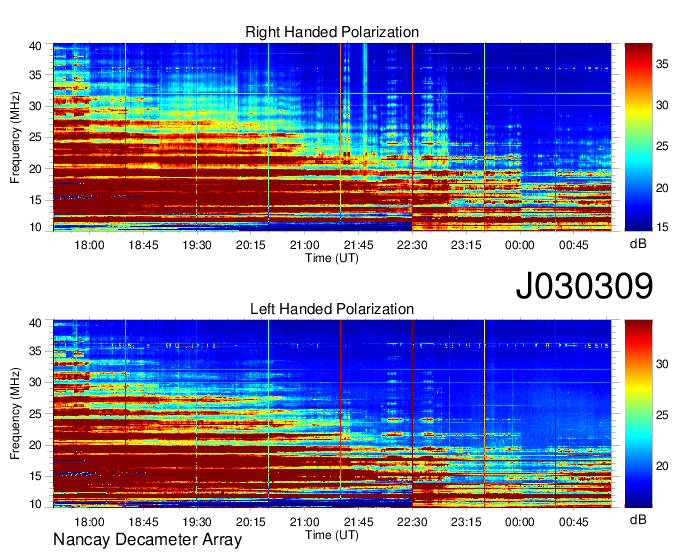Click "21:00" on the Right Handed time axis

click(x=304, y=245)
